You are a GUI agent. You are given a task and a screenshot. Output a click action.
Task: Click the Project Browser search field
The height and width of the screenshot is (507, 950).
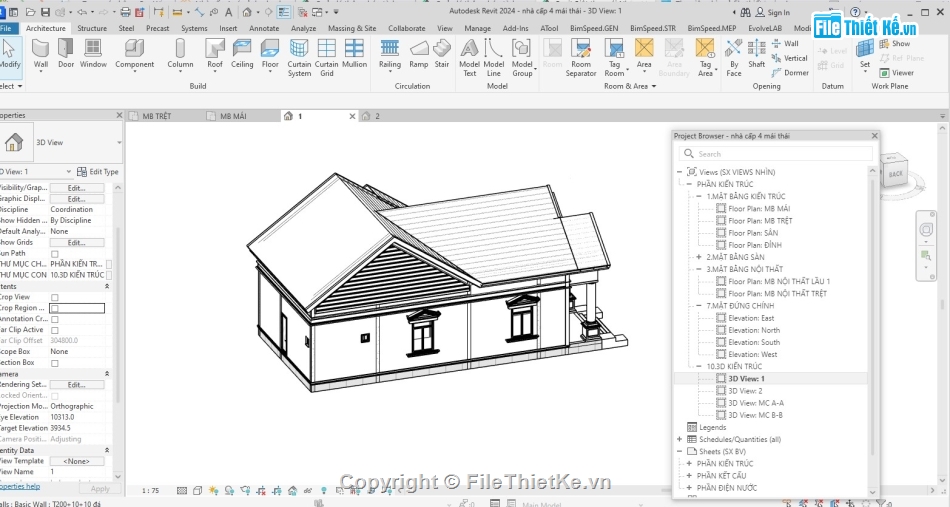coord(776,154)
